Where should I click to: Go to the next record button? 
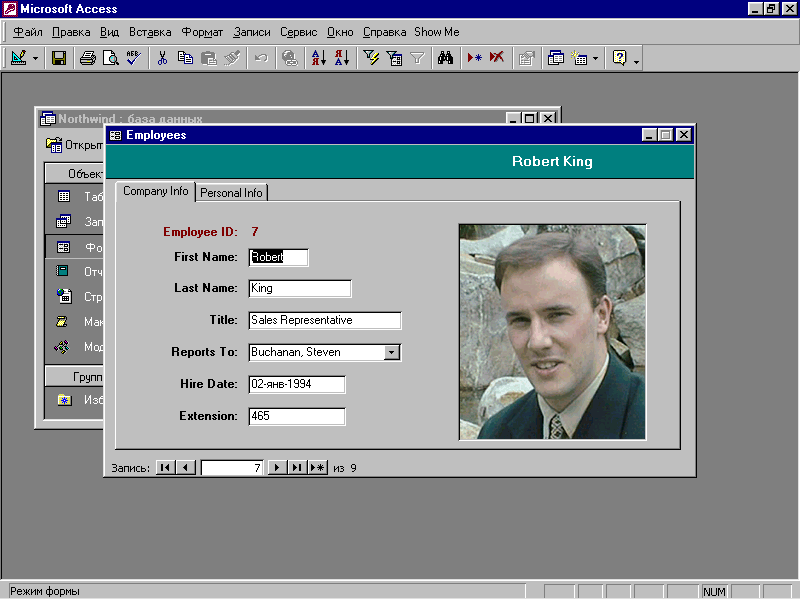pyautogui.click(x=277, y=467)
